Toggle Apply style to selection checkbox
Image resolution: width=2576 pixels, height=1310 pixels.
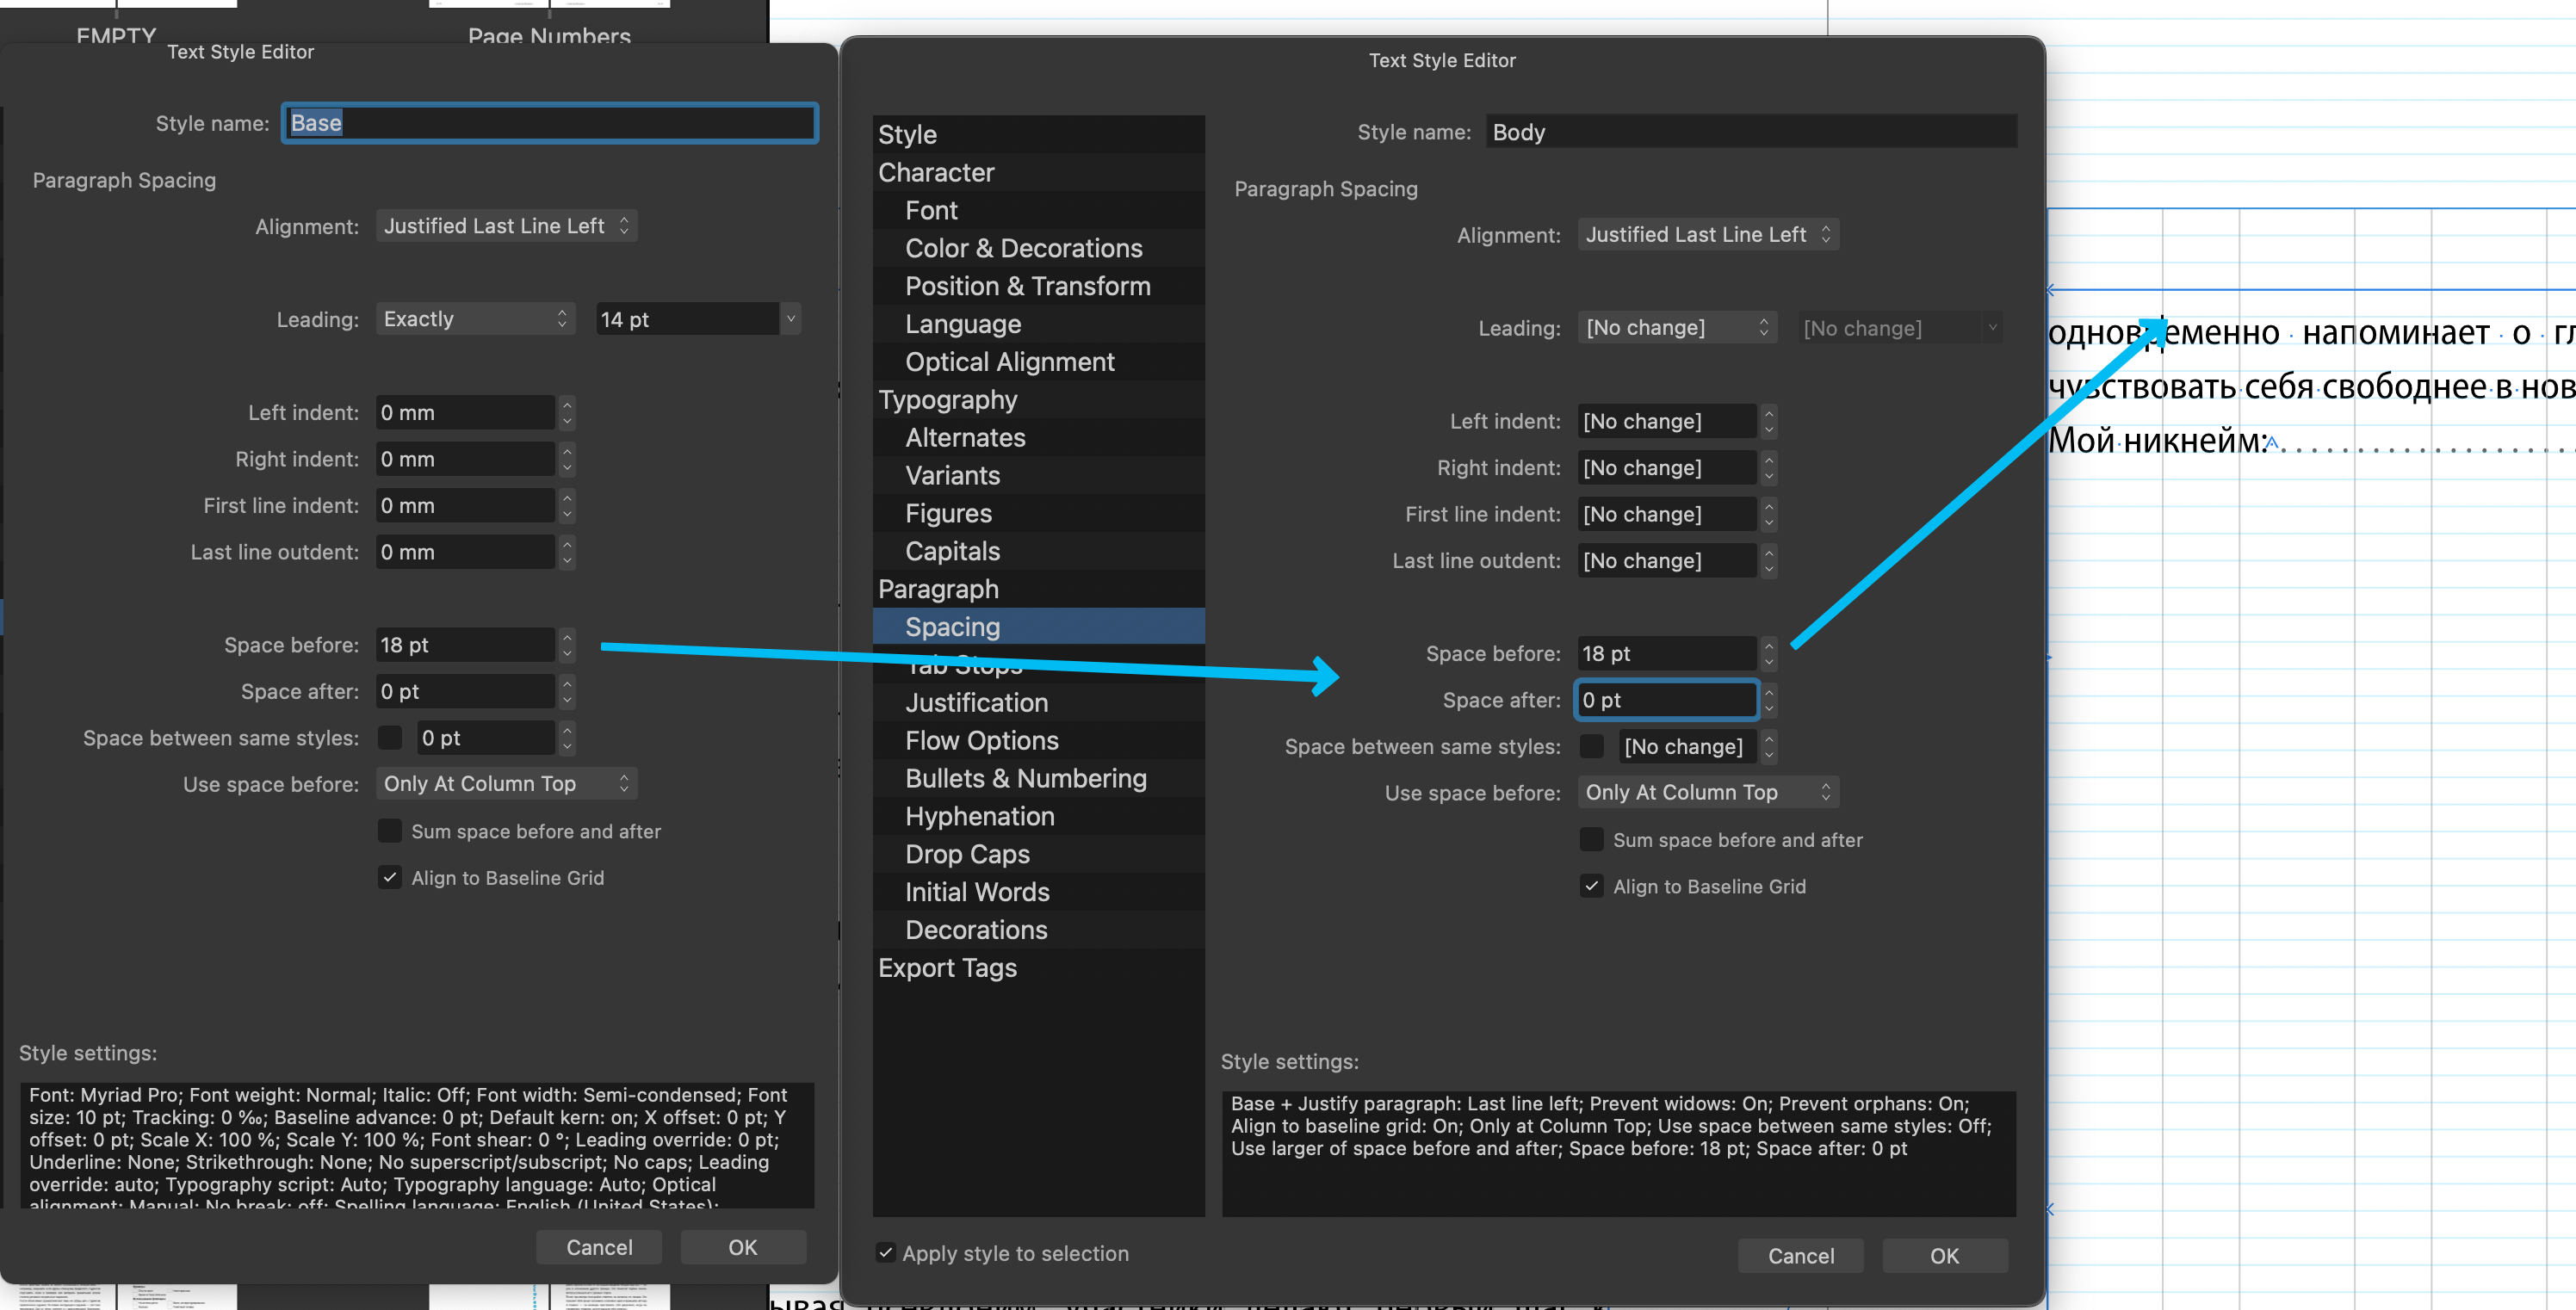[x=885, y=1252]
